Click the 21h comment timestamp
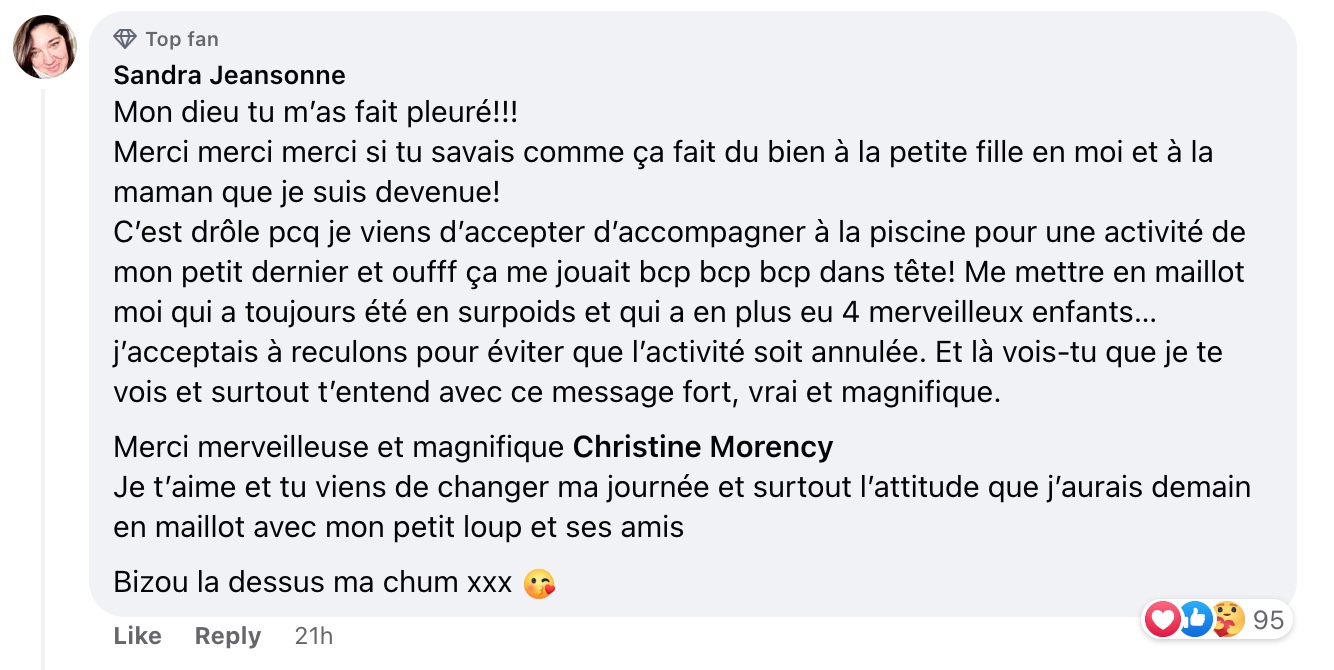This screenshot has height=670, width=1334. (313, 636)
